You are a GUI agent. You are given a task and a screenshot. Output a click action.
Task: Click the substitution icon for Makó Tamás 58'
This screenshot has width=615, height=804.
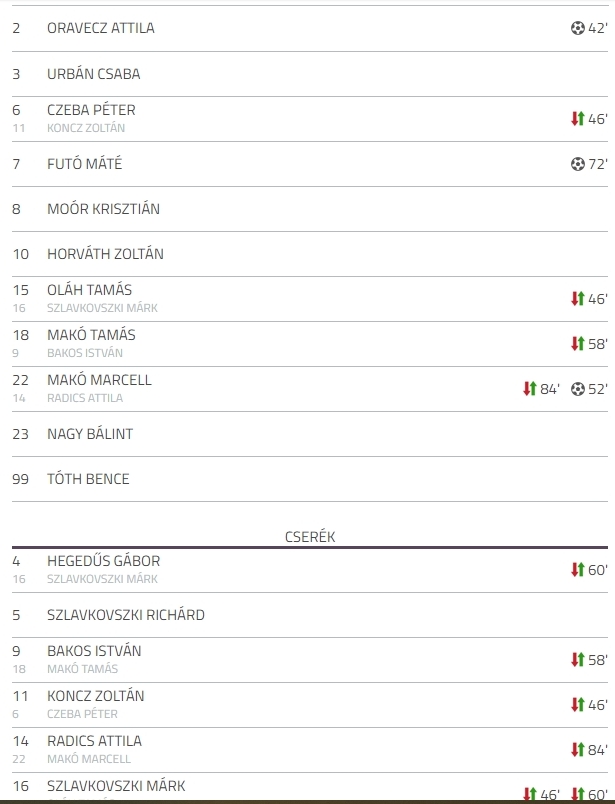coord(578,344)
